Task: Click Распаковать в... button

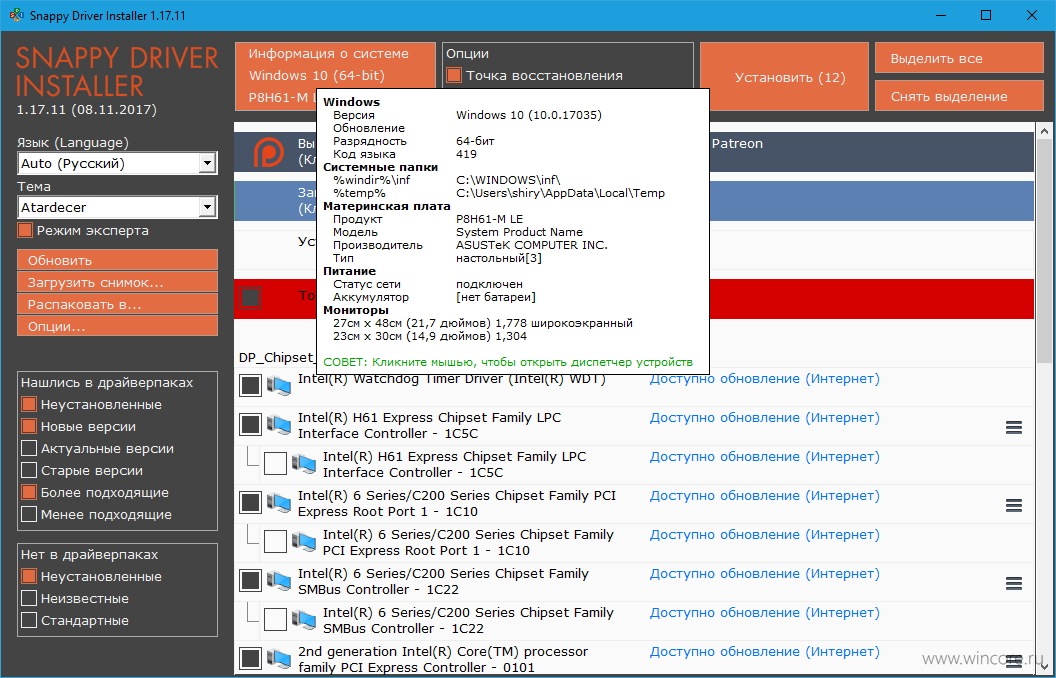Action: click(x=117, y=304)
